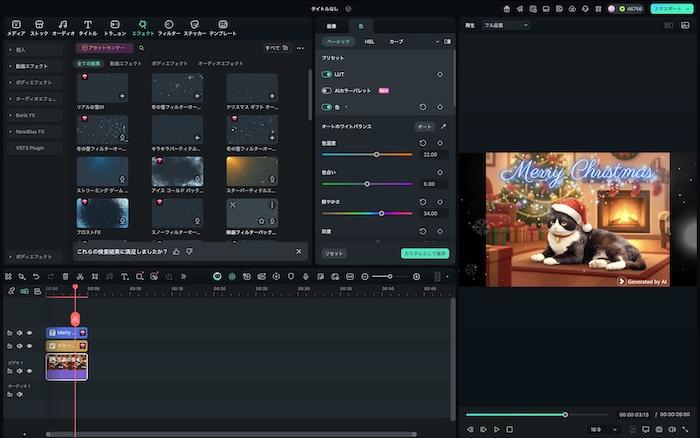Switch to the HSL tab

click(x=369, y=42)
